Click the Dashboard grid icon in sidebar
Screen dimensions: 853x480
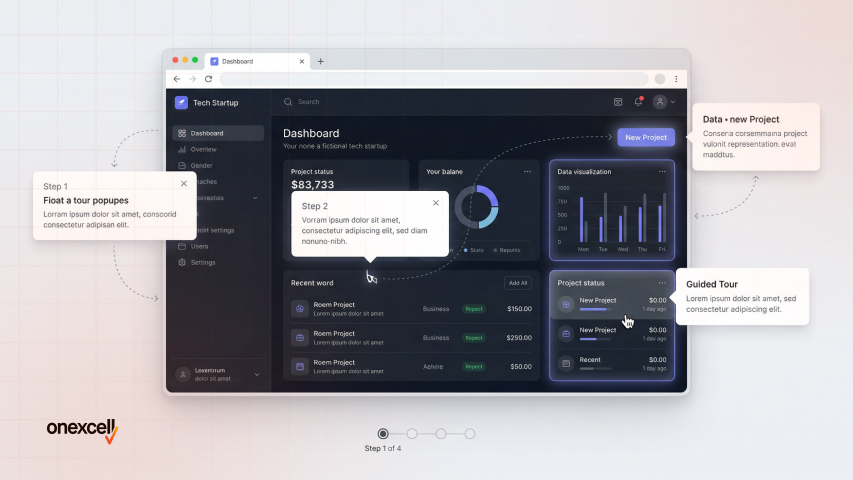182,133
